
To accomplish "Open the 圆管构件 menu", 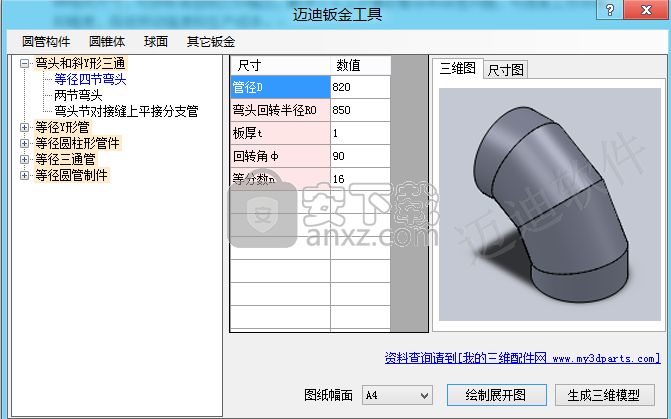I will 46,42.
